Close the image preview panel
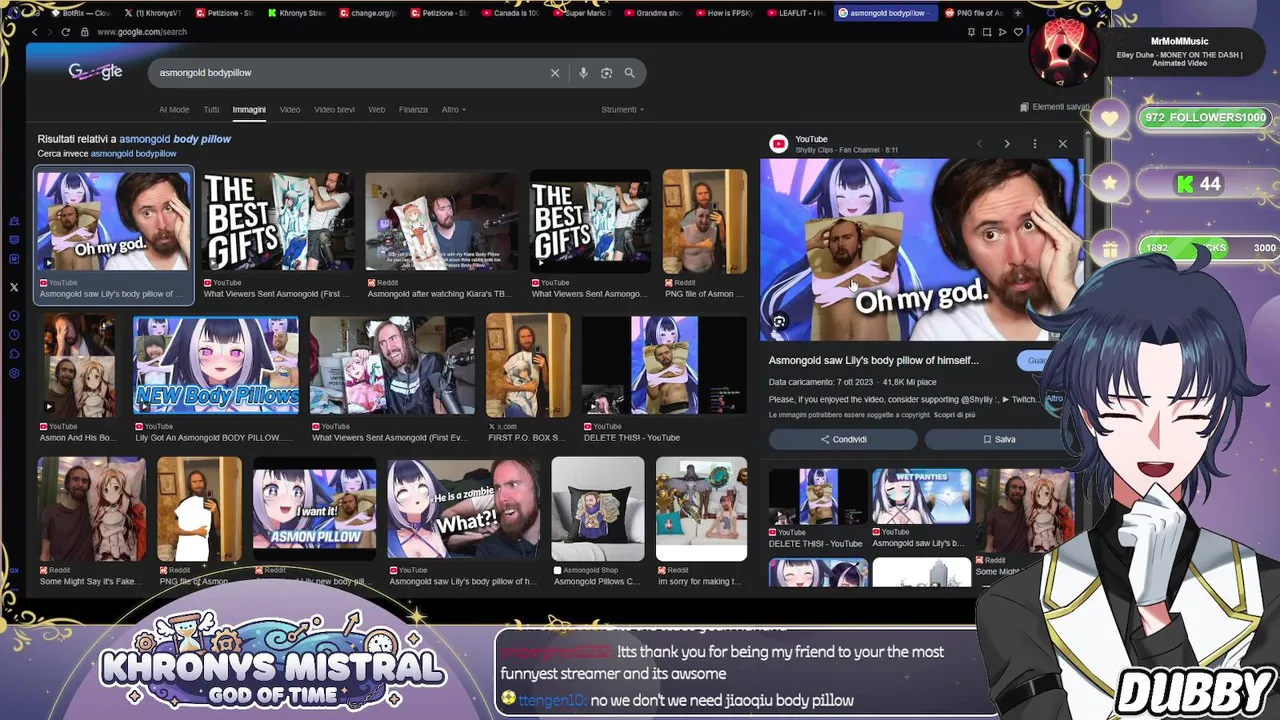 tap(1062, 144)
